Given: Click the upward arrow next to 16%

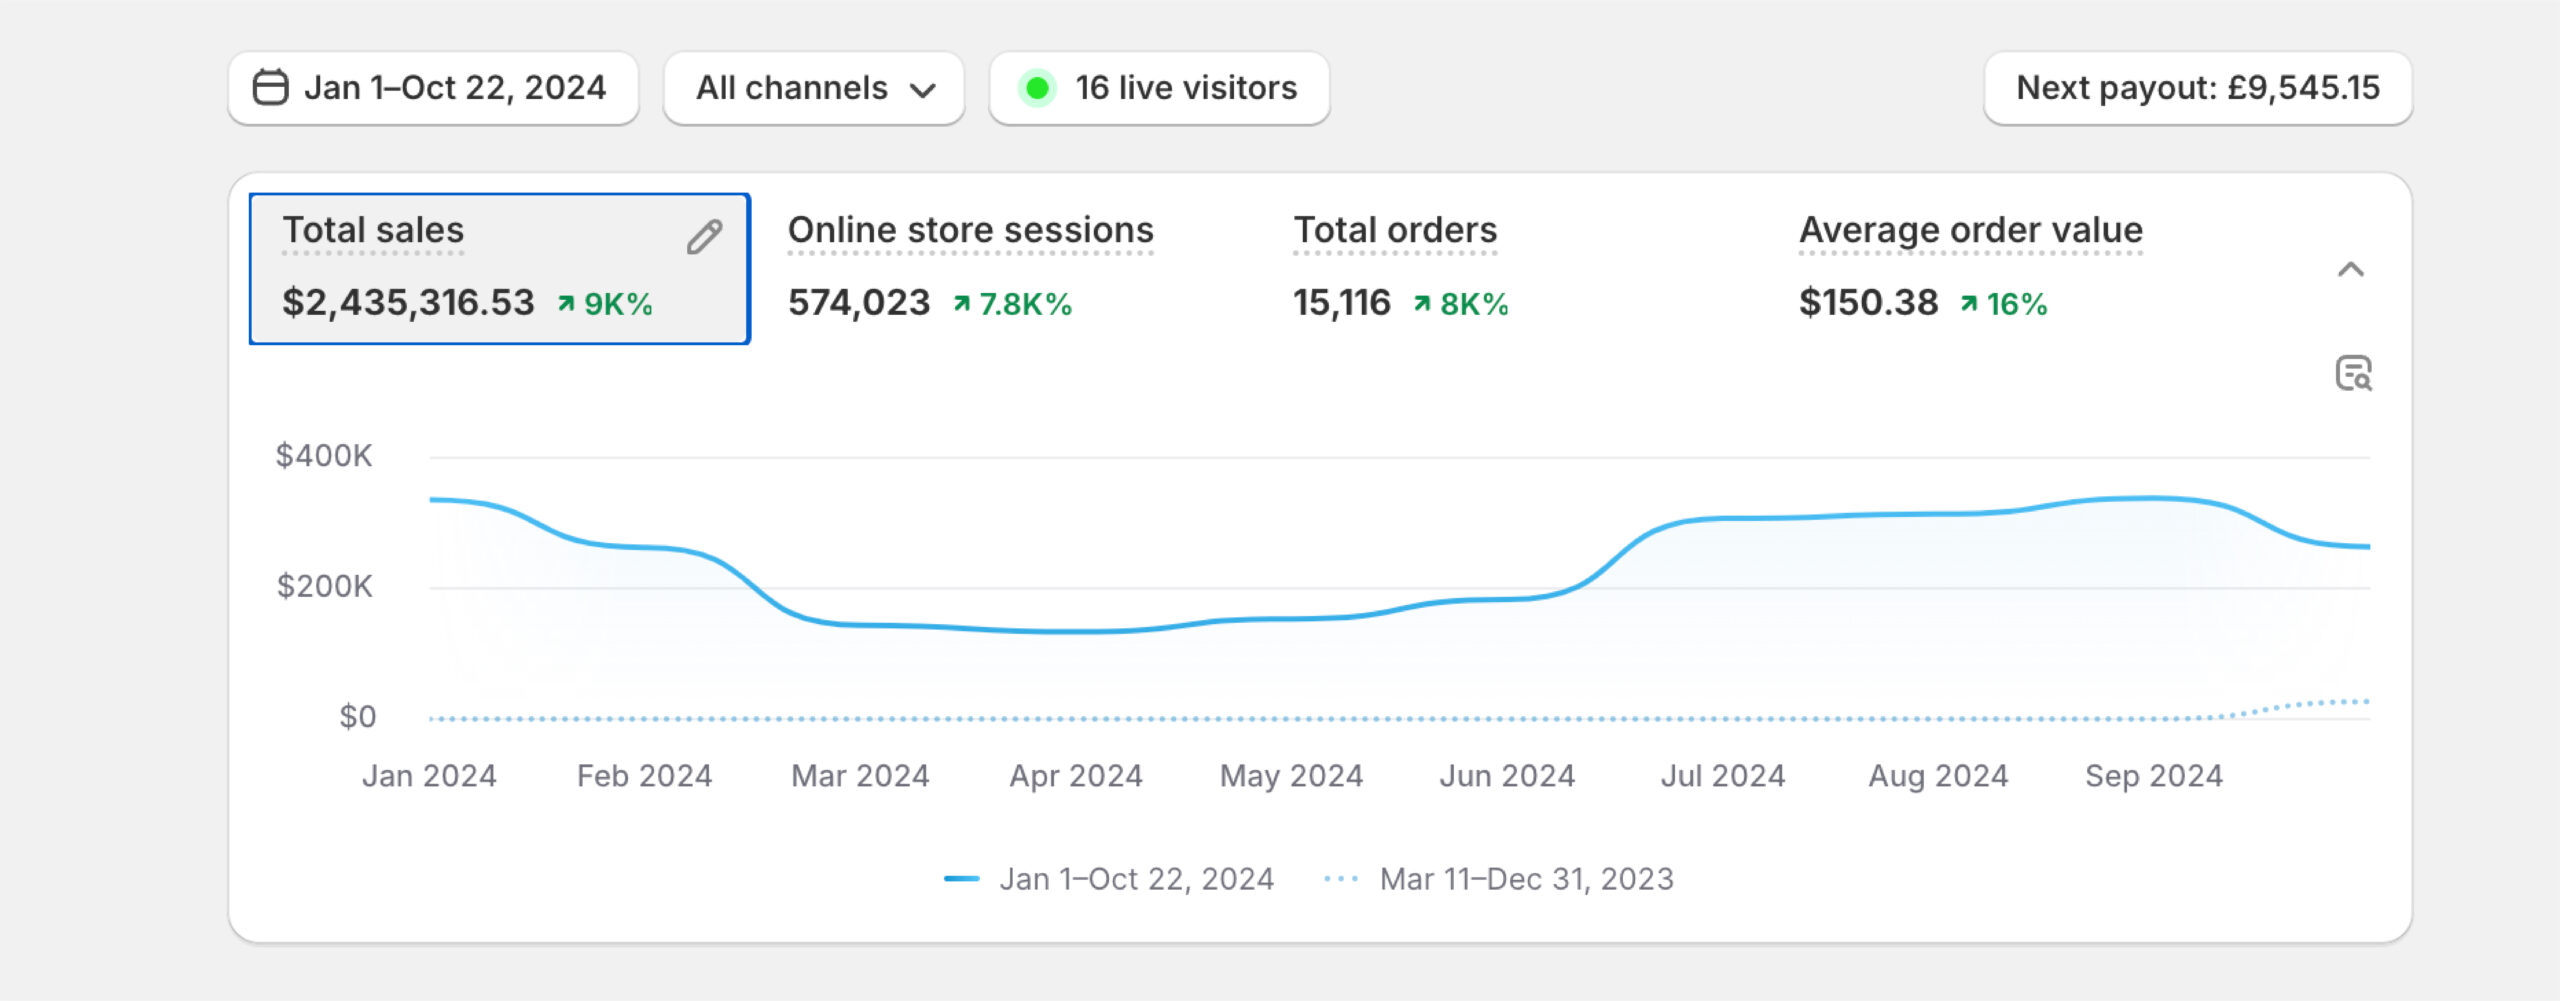Looking at the screenshot, I should click(1968, 303).
